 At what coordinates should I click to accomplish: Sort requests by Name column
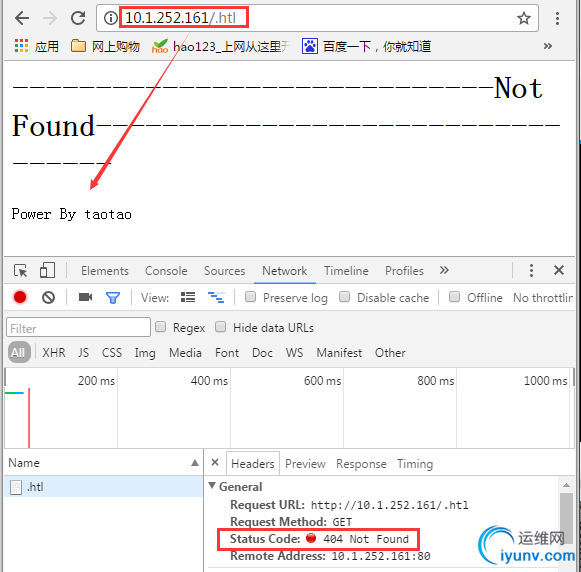tap(104, 463)
